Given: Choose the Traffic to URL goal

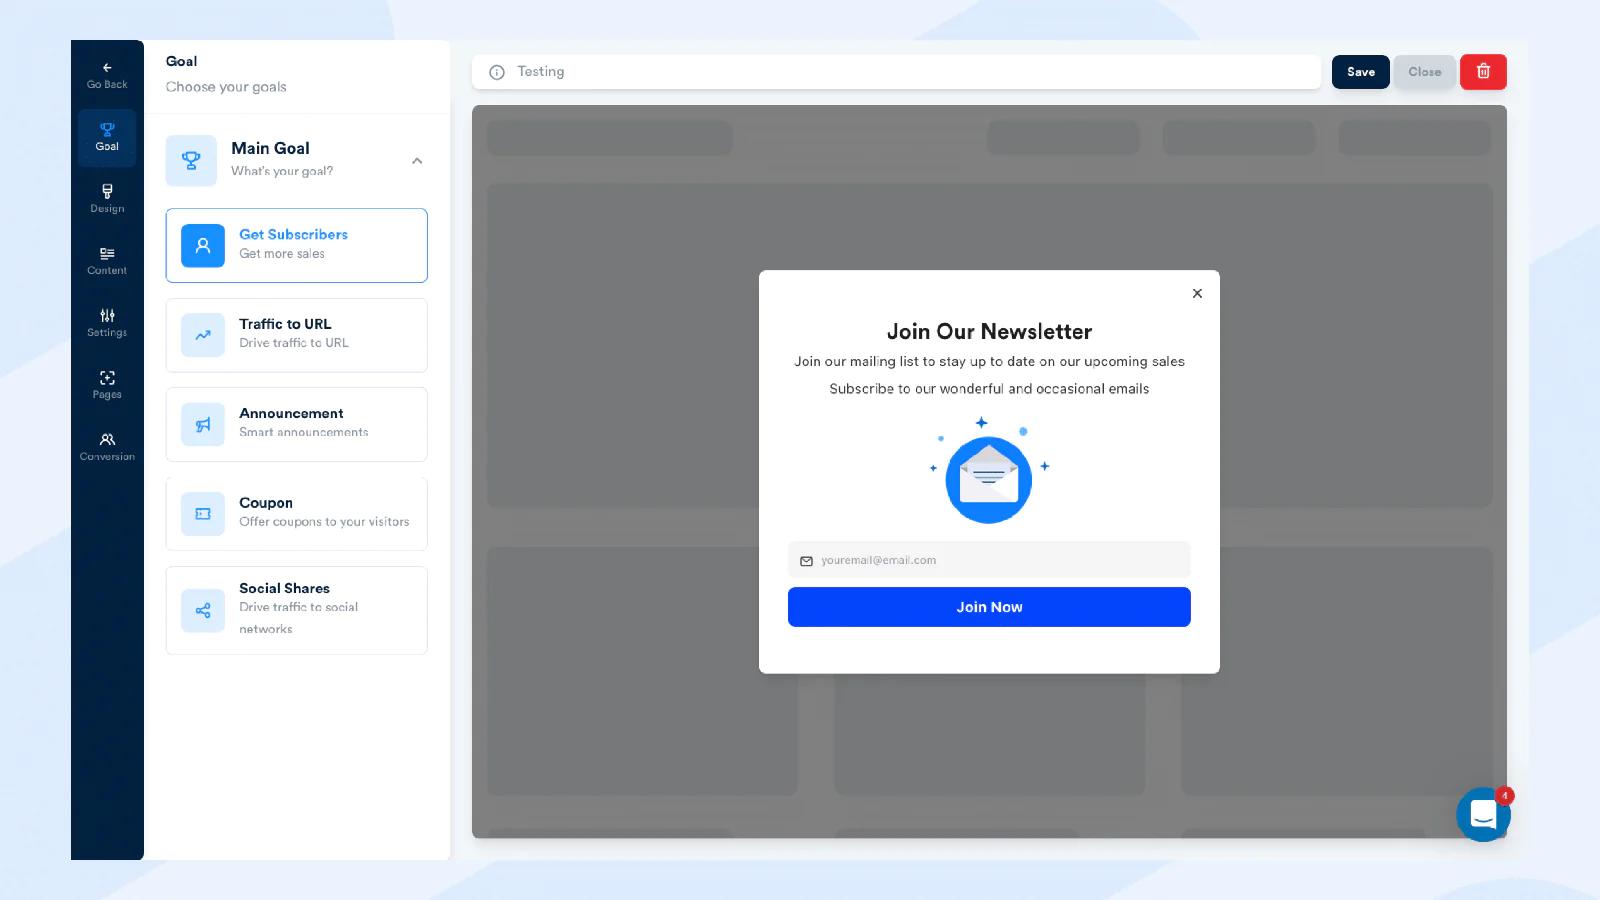Looking at the screenshot, I should click(296, 335).
